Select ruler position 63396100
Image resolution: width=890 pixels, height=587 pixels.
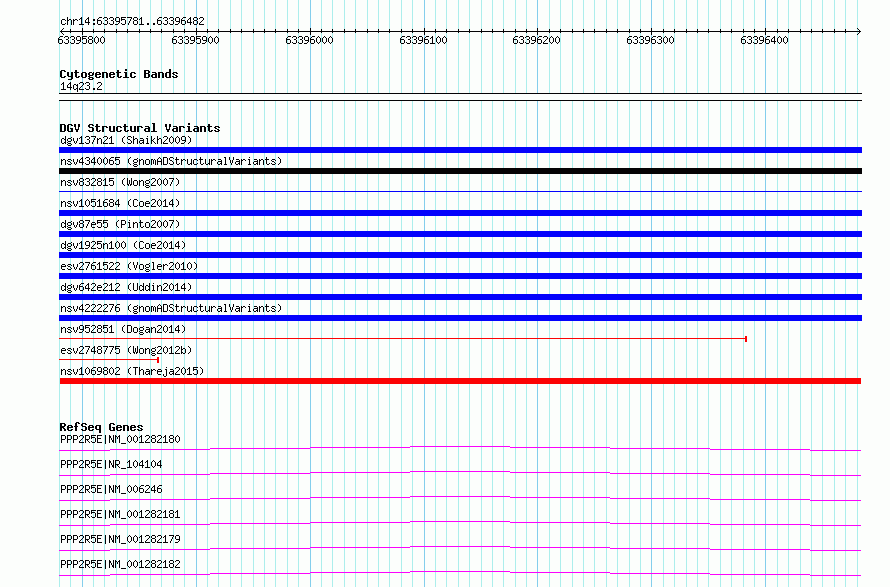point(423,40)
